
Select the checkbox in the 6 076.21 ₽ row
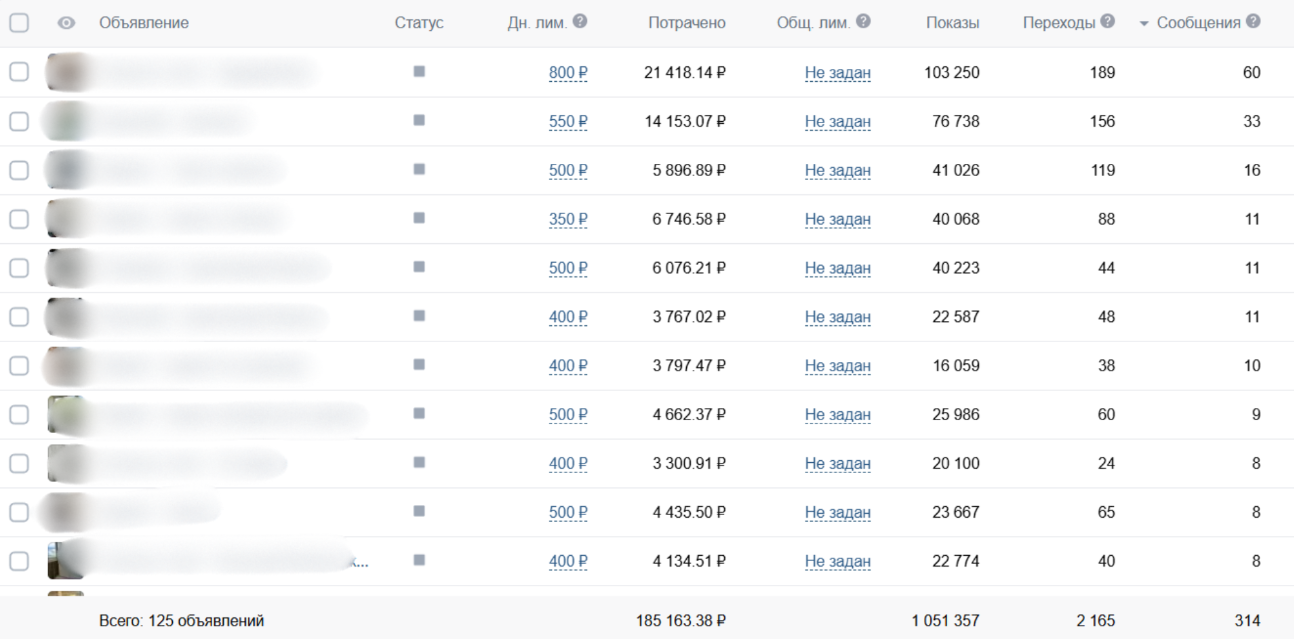click(x=19, y=268)
